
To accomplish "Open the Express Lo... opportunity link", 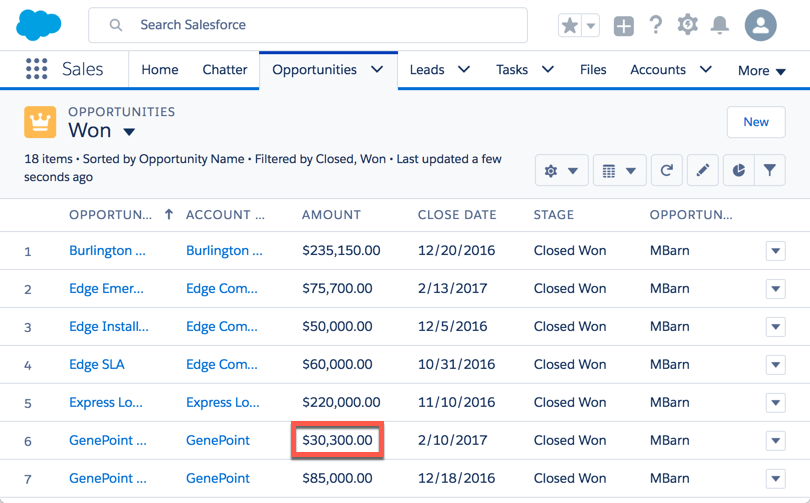I will pyautogui.click(x=106, y=402).
